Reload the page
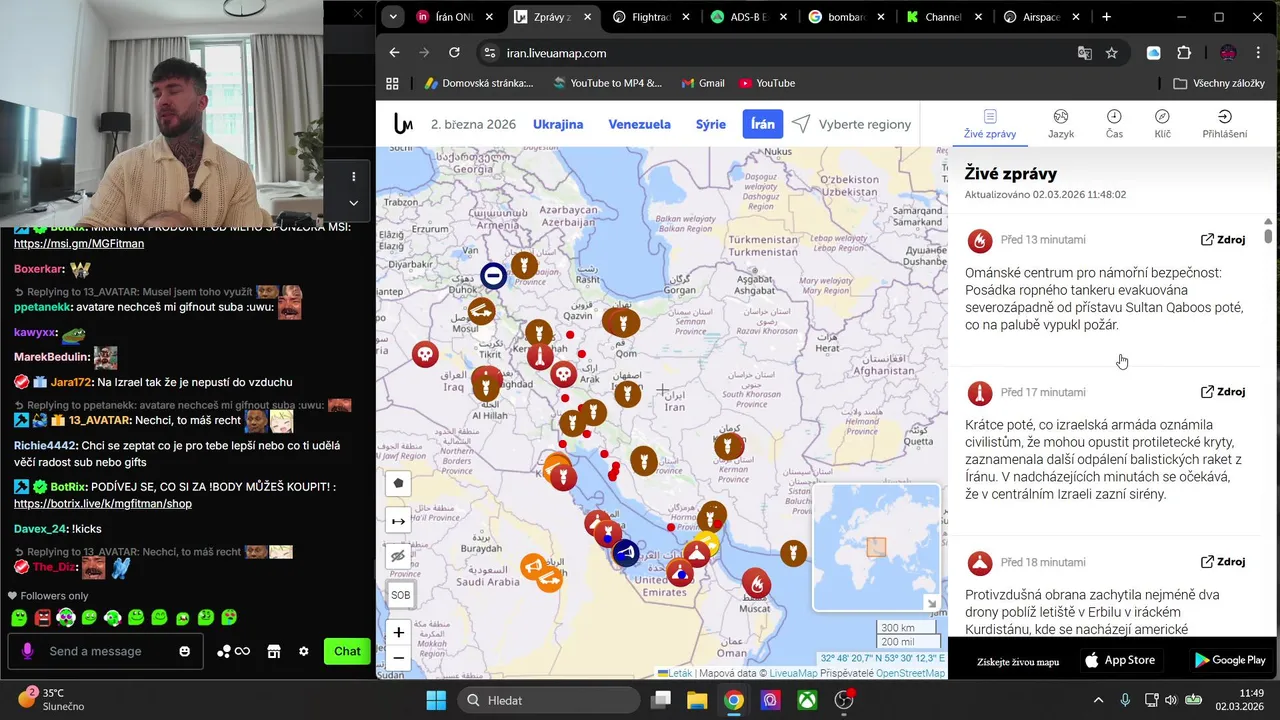Viewport: 1280px width, 720px height. click(454, 53)
